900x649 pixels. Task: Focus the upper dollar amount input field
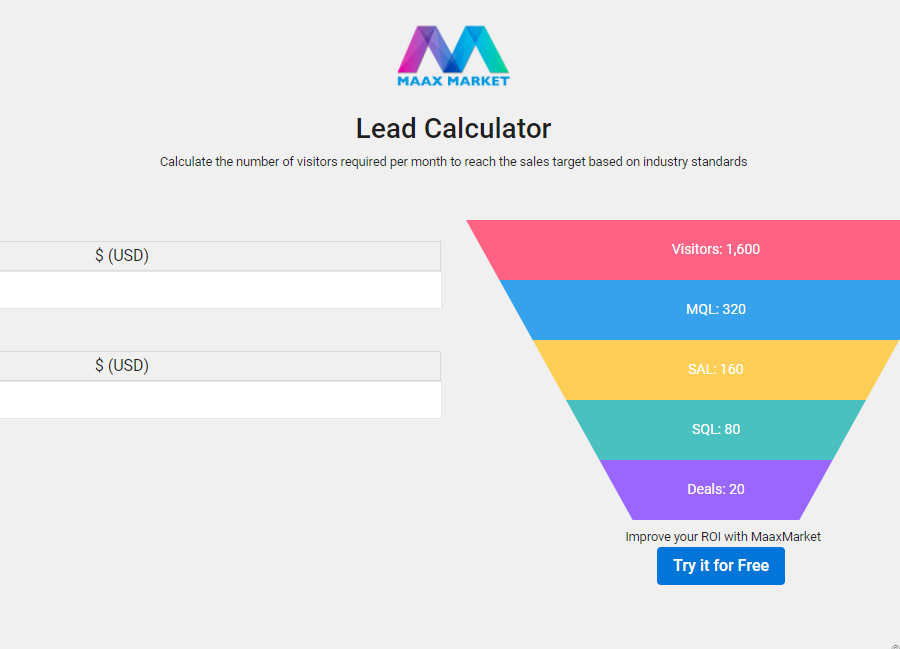tap(220, 290)
